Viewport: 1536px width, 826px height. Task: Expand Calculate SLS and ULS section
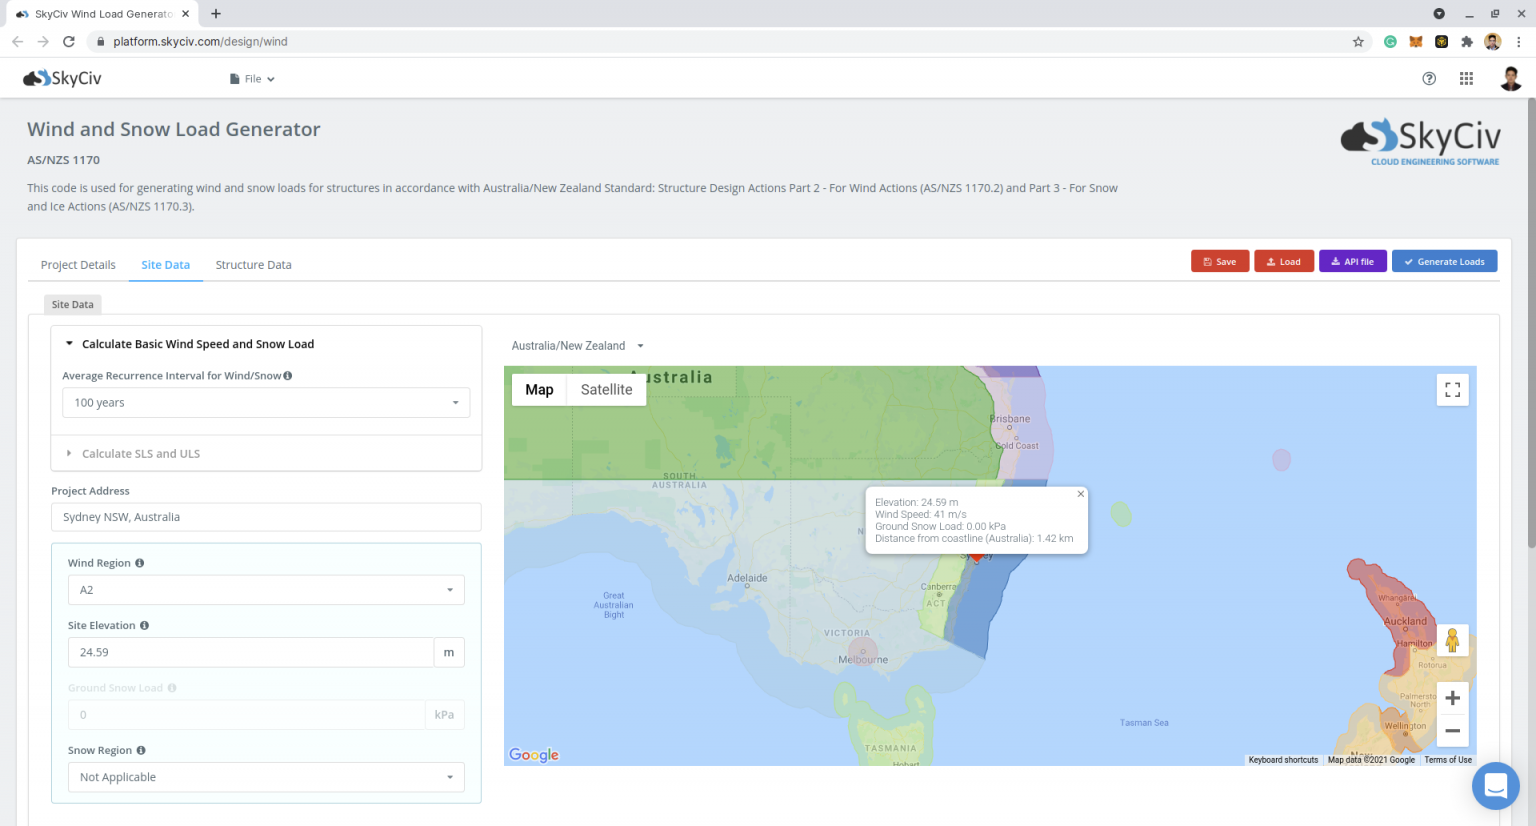point(140,454)
